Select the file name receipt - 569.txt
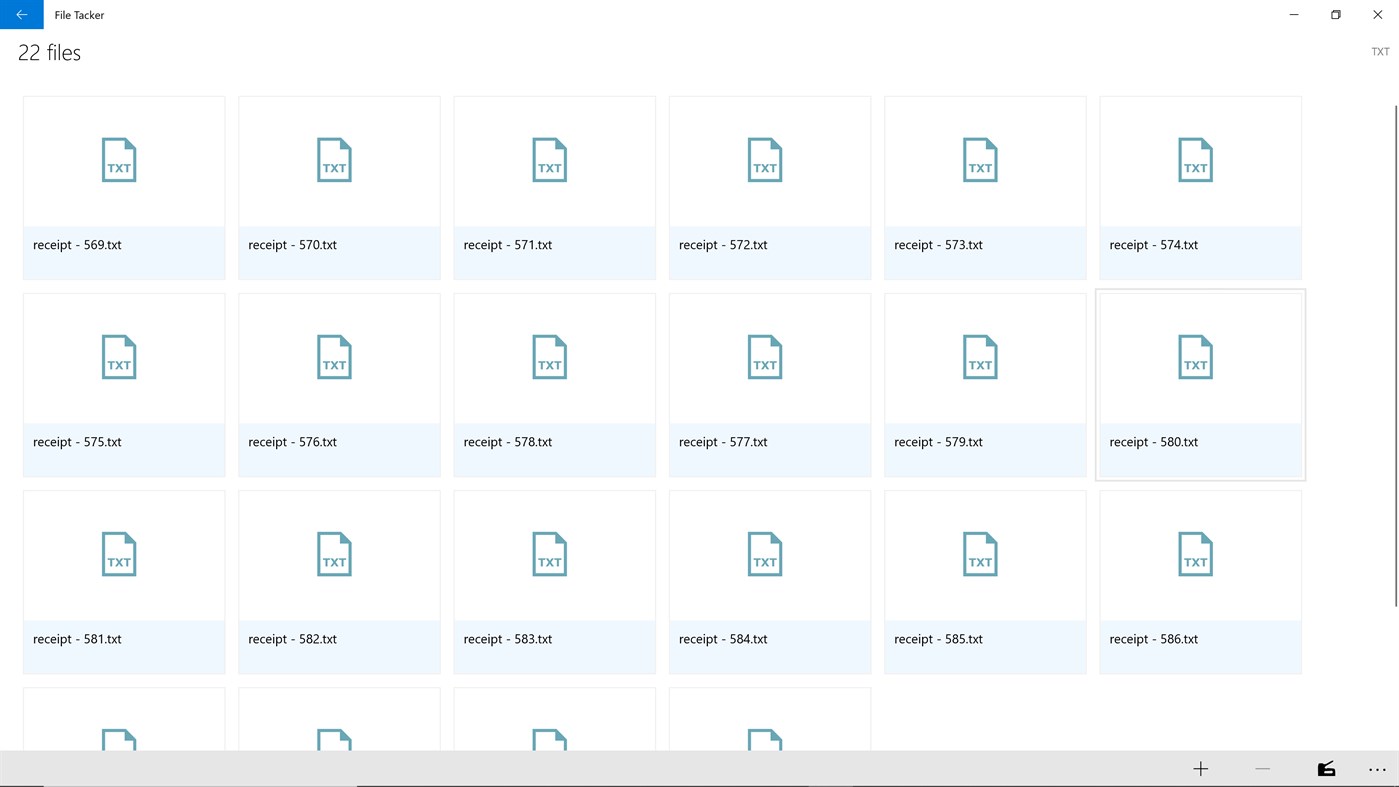1399x787 pixels. tap(77, 245)
